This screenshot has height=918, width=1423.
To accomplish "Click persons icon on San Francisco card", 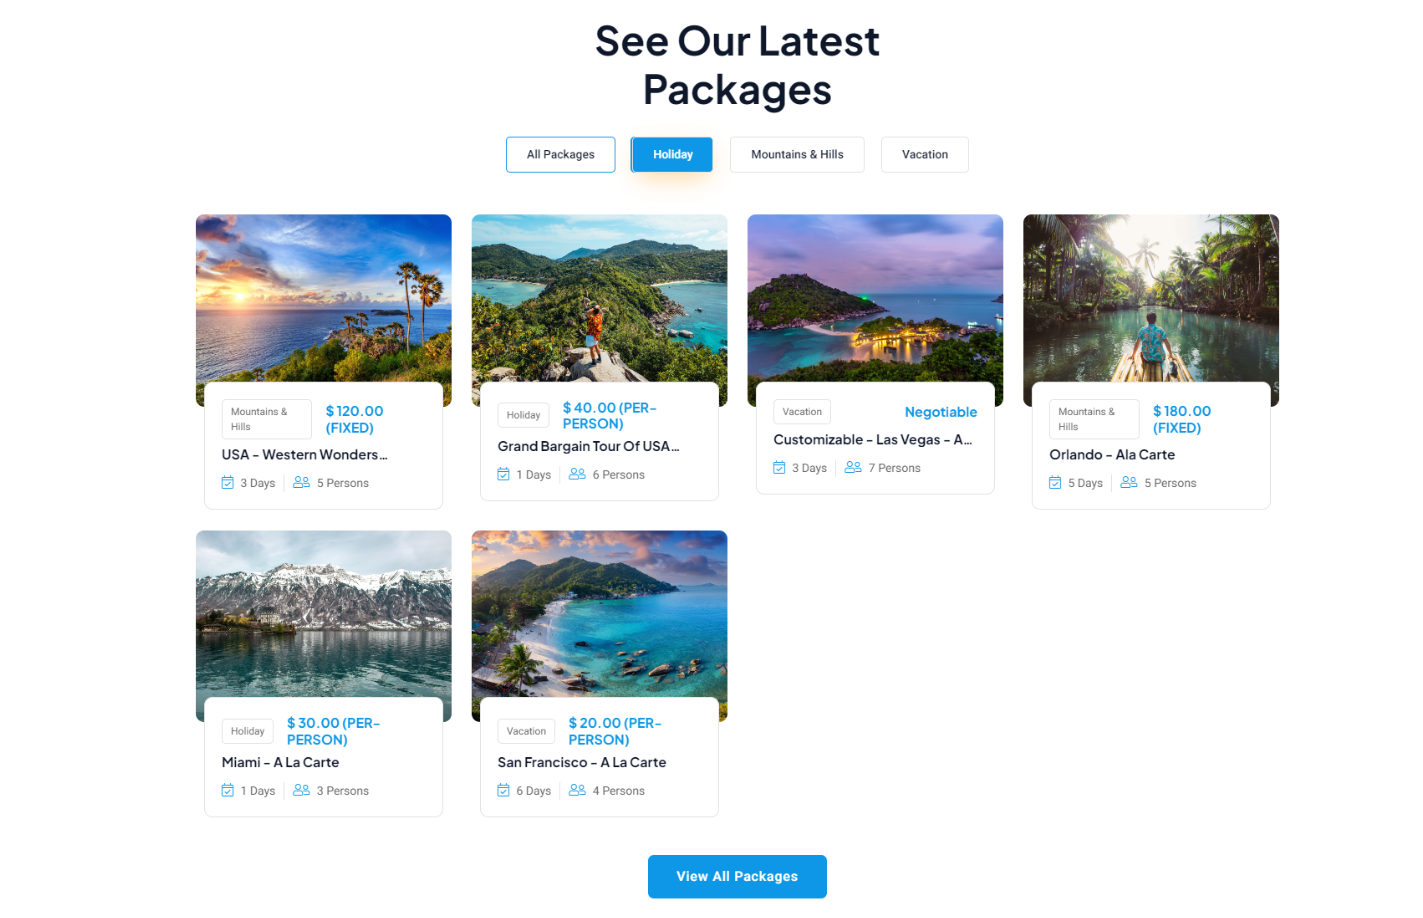I will [x=577, y=790].
